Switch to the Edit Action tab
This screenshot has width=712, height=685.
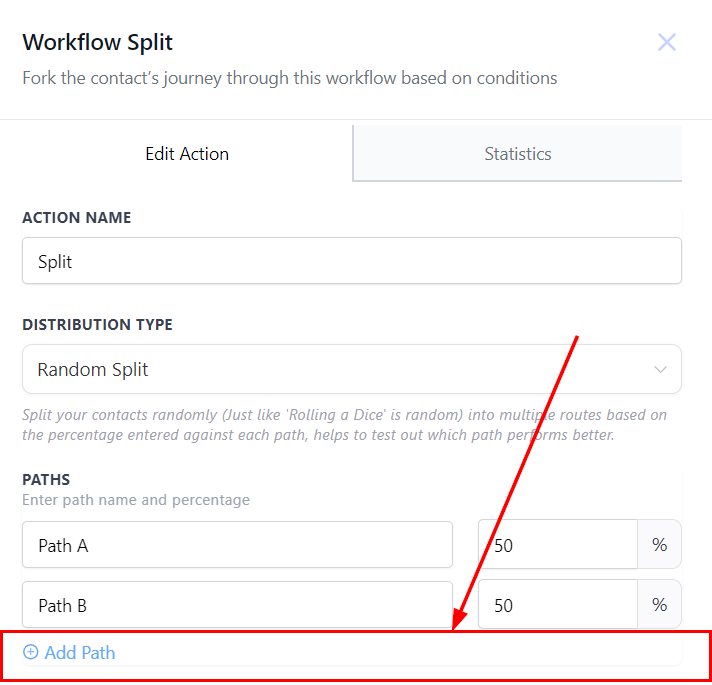187,154
